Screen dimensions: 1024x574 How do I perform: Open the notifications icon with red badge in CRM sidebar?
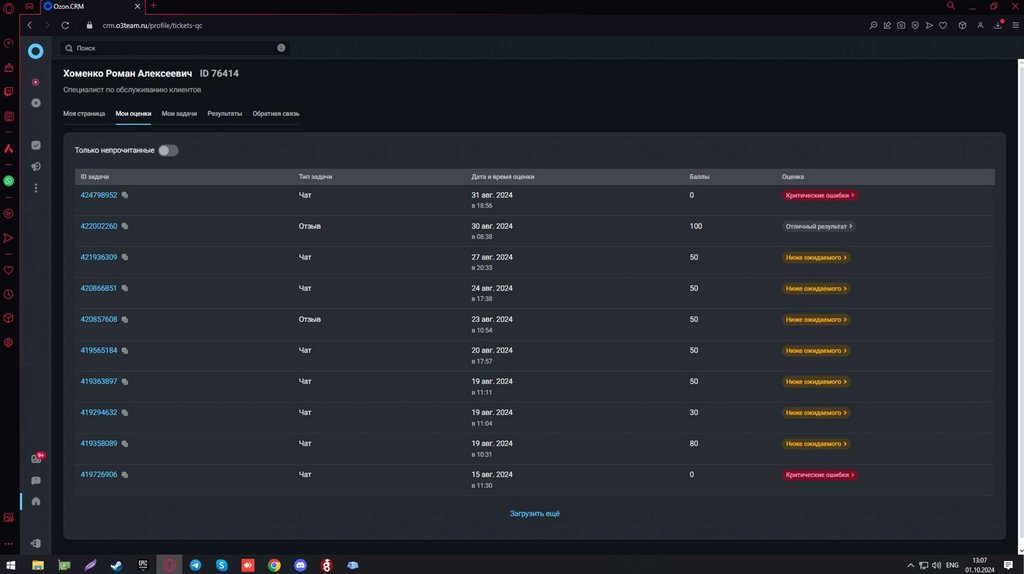click(x=37, y=458)
